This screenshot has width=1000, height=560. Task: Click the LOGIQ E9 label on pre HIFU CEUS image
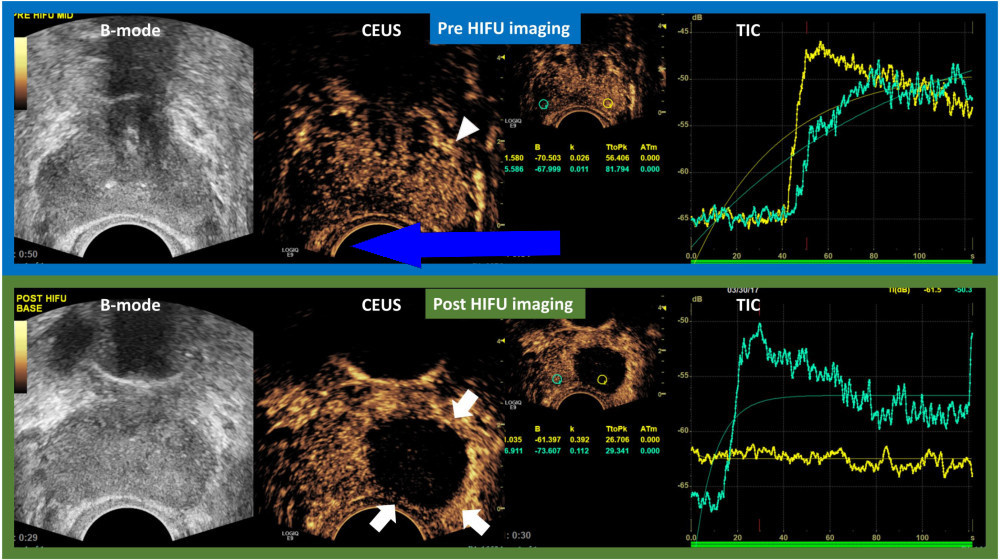tap(290, 252)
